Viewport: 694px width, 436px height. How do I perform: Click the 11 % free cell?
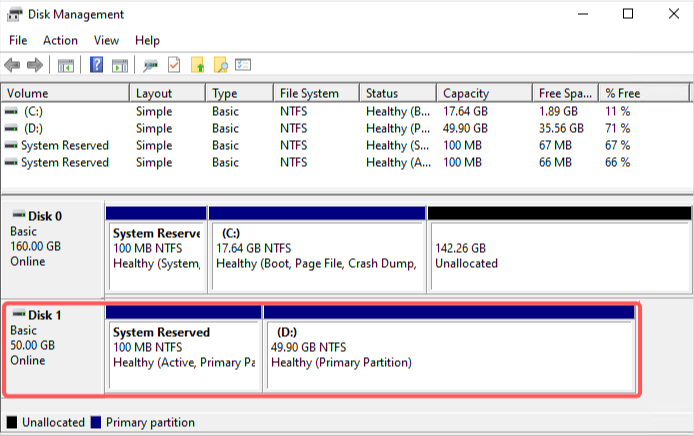tap(617, 112)
